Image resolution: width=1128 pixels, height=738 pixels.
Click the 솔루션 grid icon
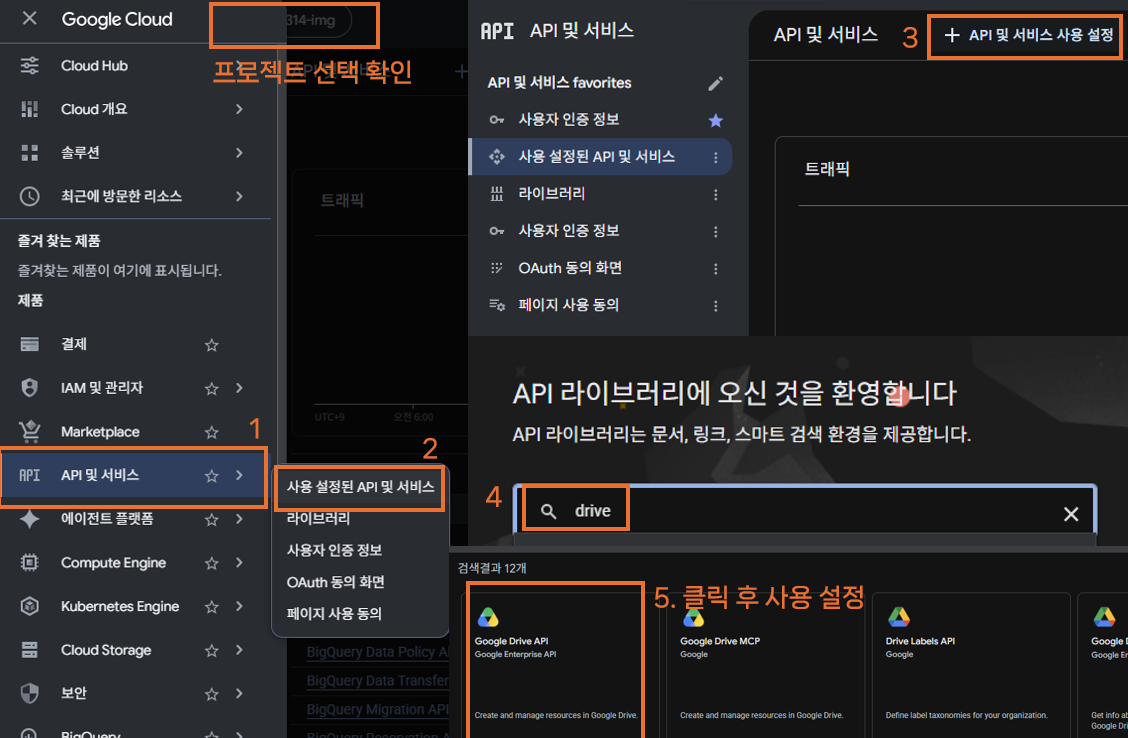click(29, 152)
